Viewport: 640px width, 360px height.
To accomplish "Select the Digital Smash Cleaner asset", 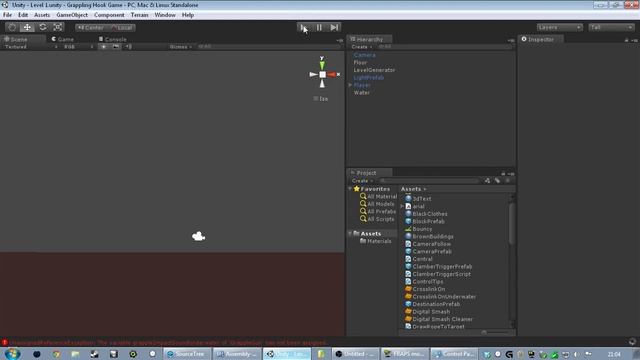I will coord(439,319).
